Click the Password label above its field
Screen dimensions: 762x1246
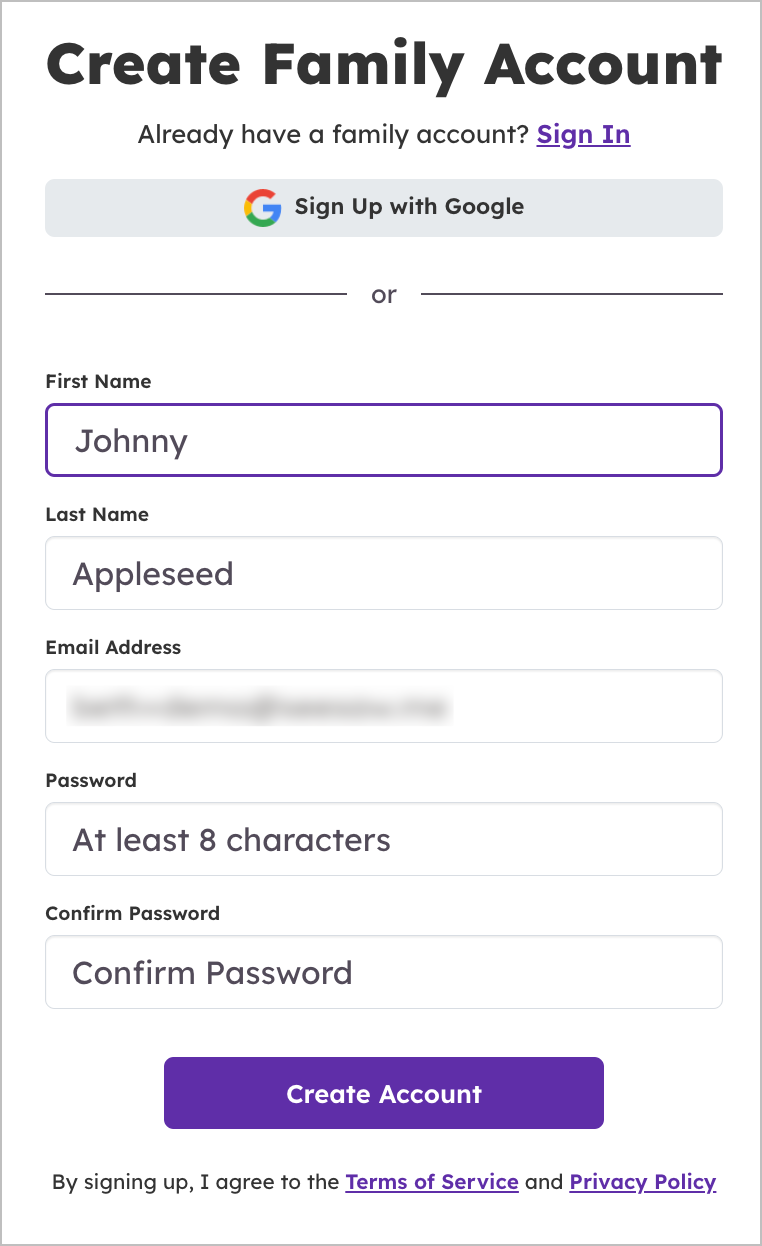click(91, 780)
